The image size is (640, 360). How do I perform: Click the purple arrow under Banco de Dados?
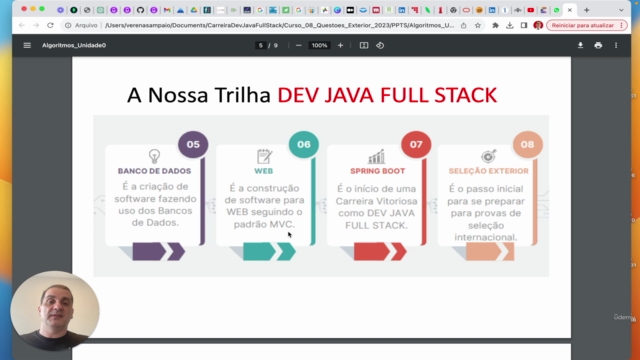(x=159, y=251)
